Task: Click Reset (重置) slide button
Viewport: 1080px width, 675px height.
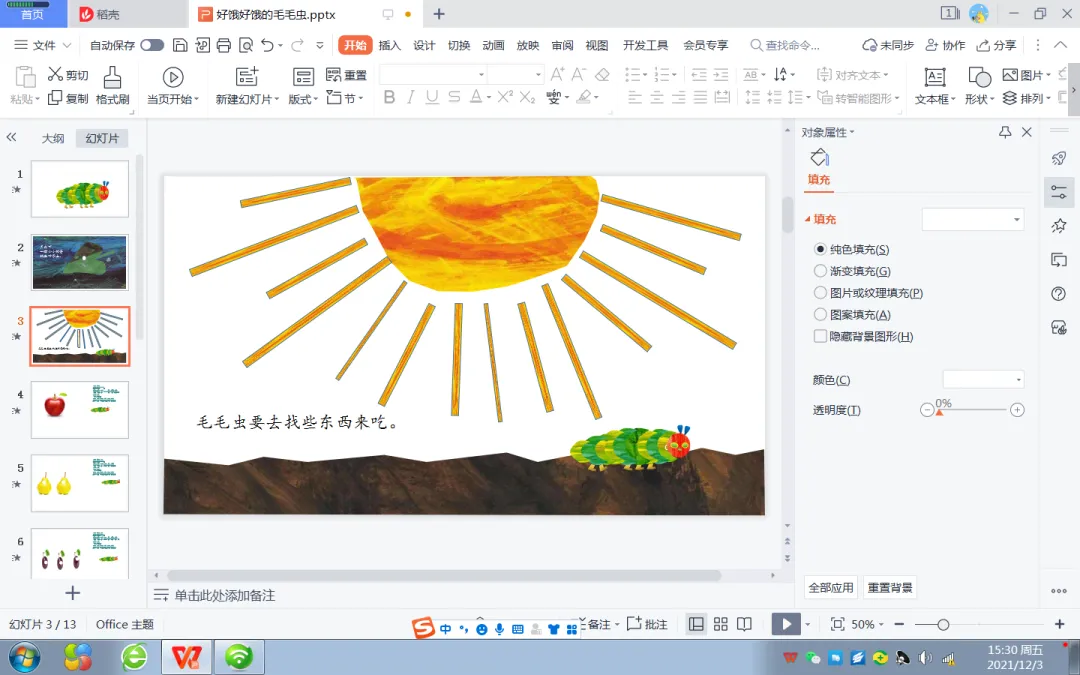Action: click(346, 74)
